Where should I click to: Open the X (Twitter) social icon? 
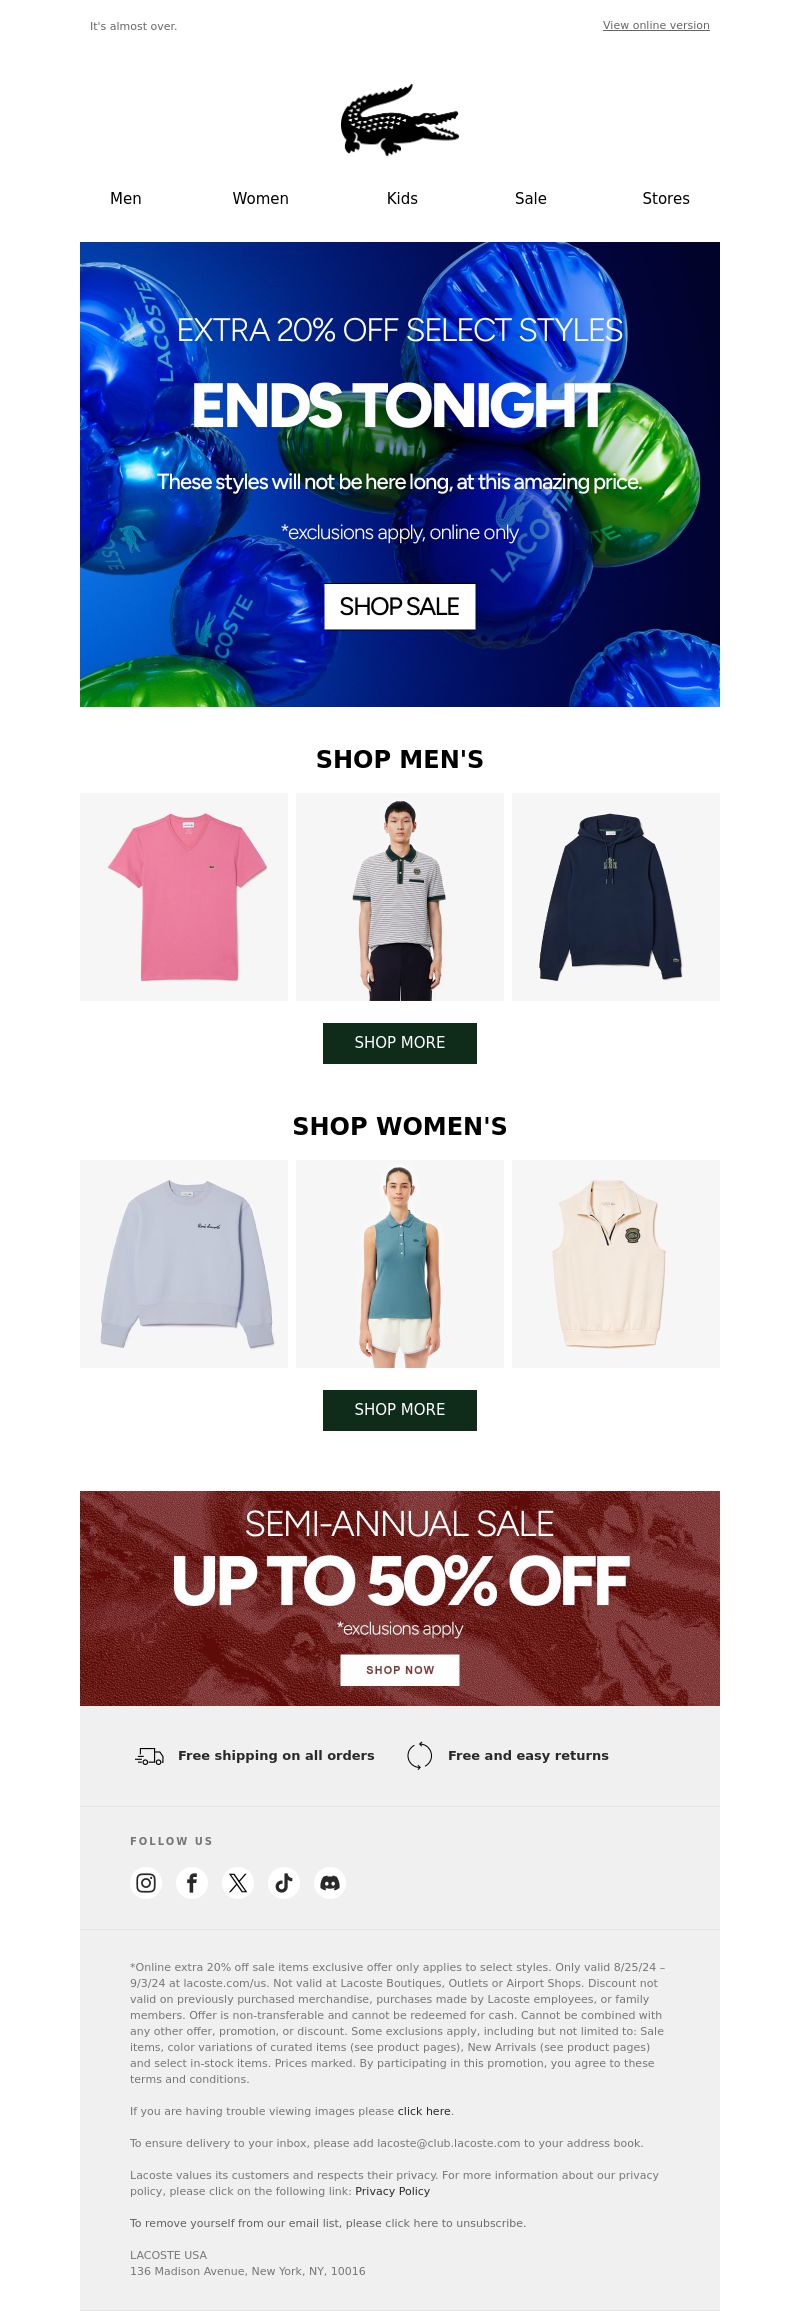click(x=238, y=1883)
